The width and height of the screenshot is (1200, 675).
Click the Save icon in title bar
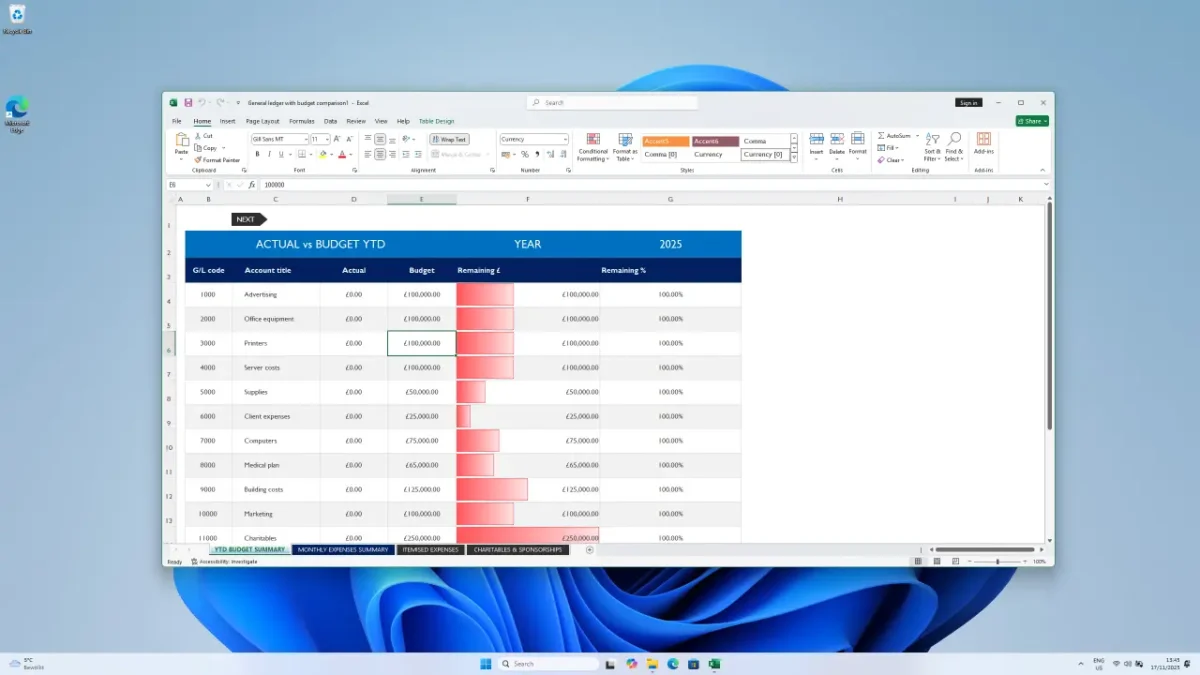coord(187,102)
